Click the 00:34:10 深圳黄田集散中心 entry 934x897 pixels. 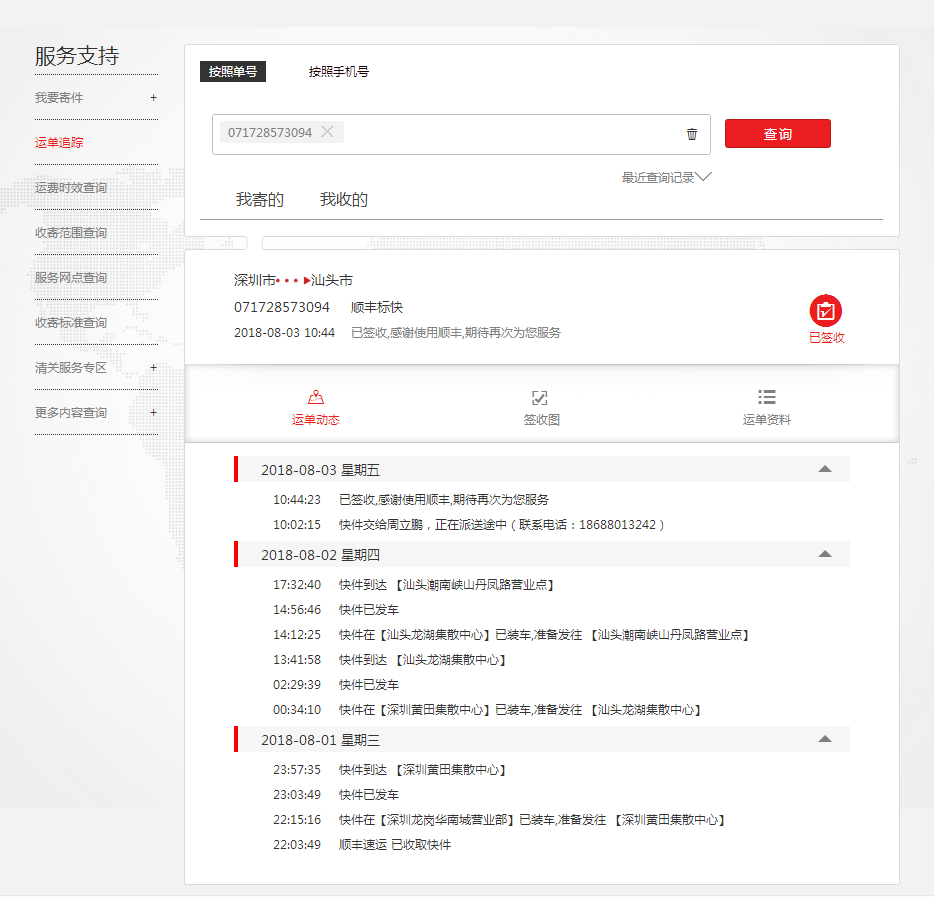click(487, 710)
